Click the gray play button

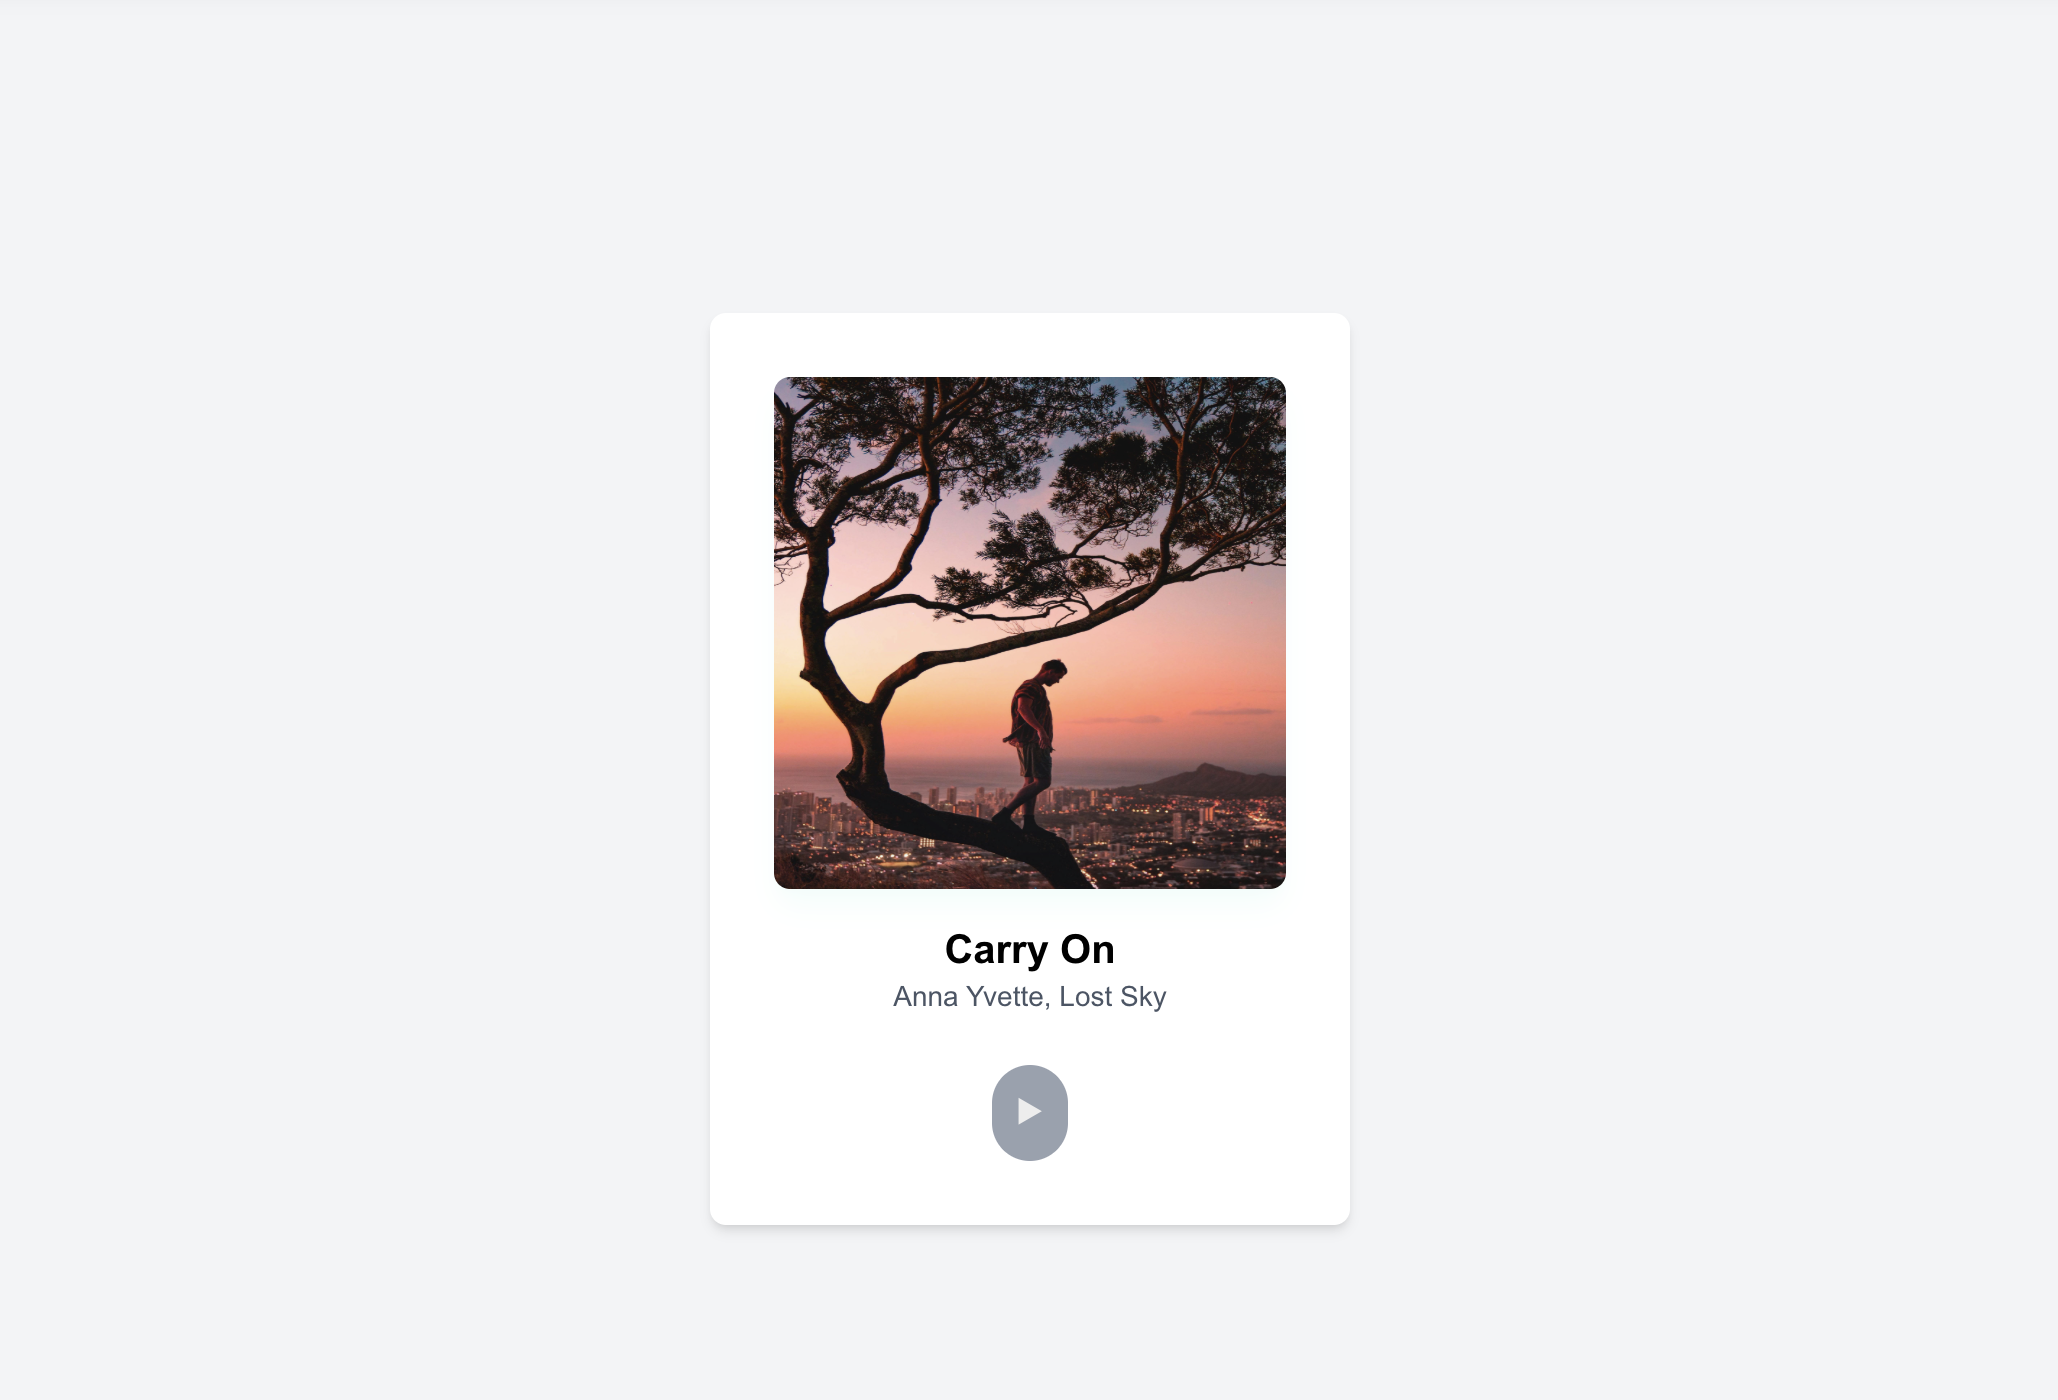pos(1029,1112)
